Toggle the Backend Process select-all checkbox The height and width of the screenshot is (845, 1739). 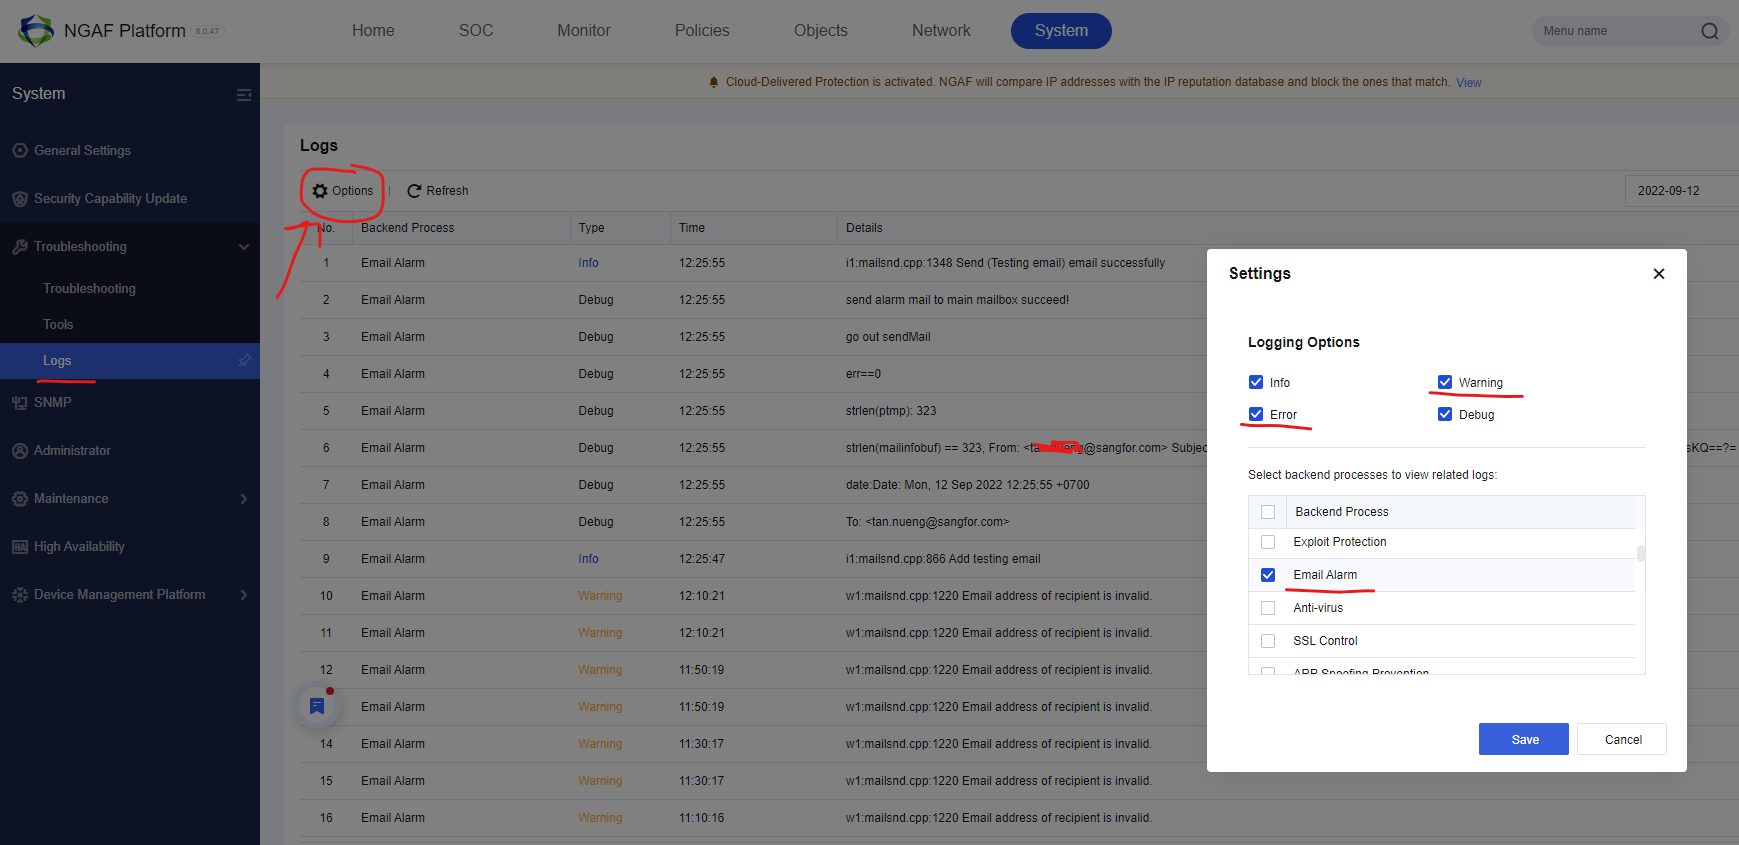(x=1268, y=512)
